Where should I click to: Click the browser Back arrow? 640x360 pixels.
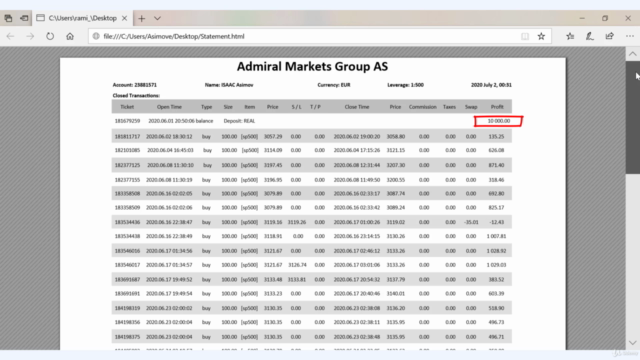click(10, 36)
